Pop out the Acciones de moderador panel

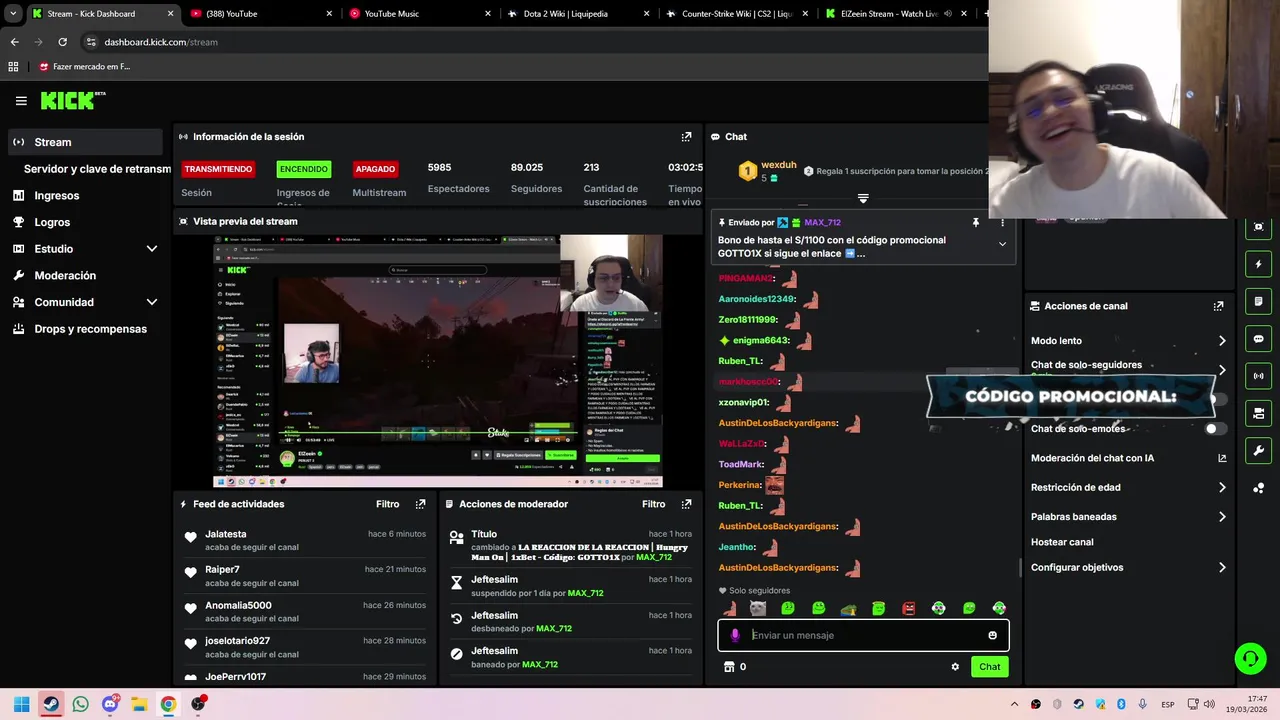click(686, 504)
